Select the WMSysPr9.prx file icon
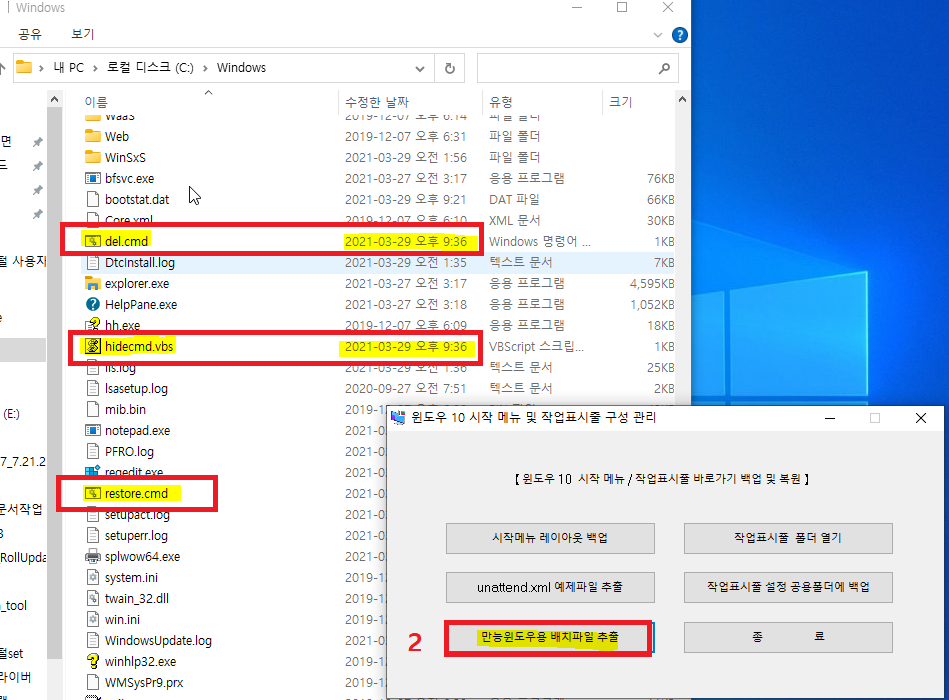This screenshot has height=700, width=949. (x=93, y=682)
